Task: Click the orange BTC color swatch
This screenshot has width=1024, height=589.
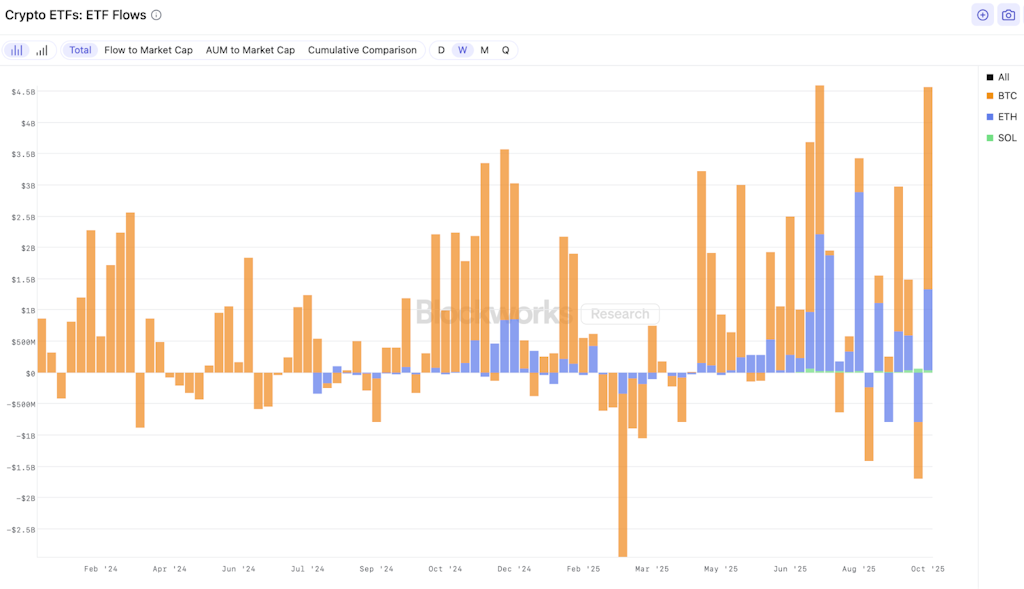Action: 990,96
